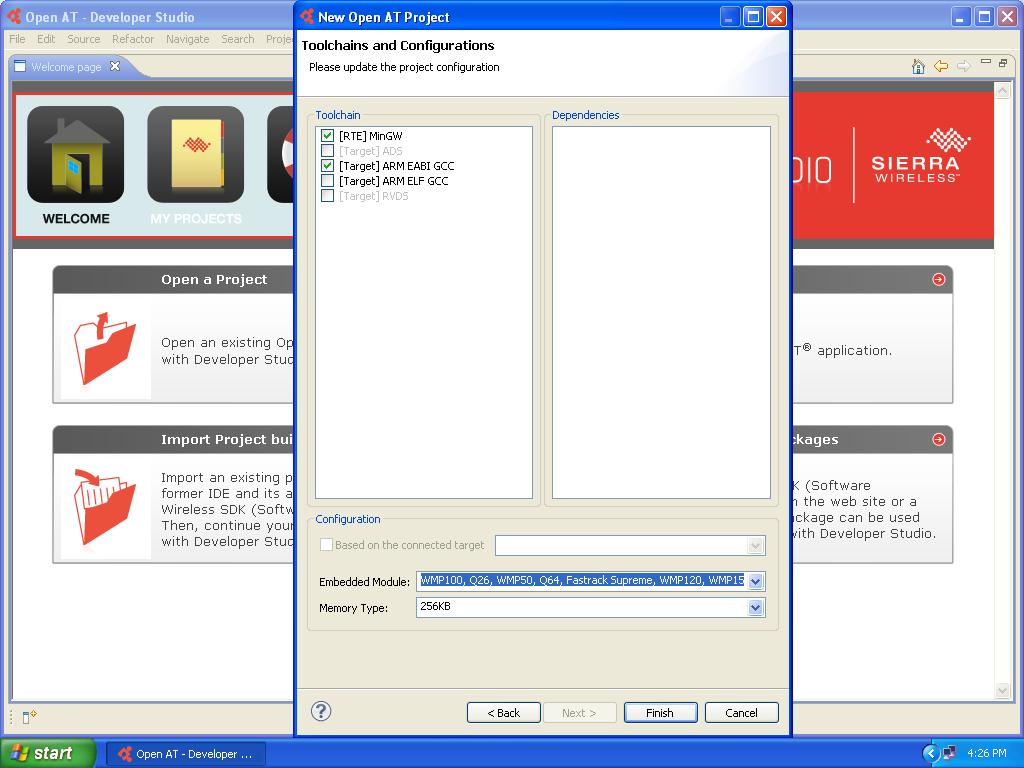Click Finish to create the project
The width and height of the screenshot is (1024, 768).
point(660,712)
